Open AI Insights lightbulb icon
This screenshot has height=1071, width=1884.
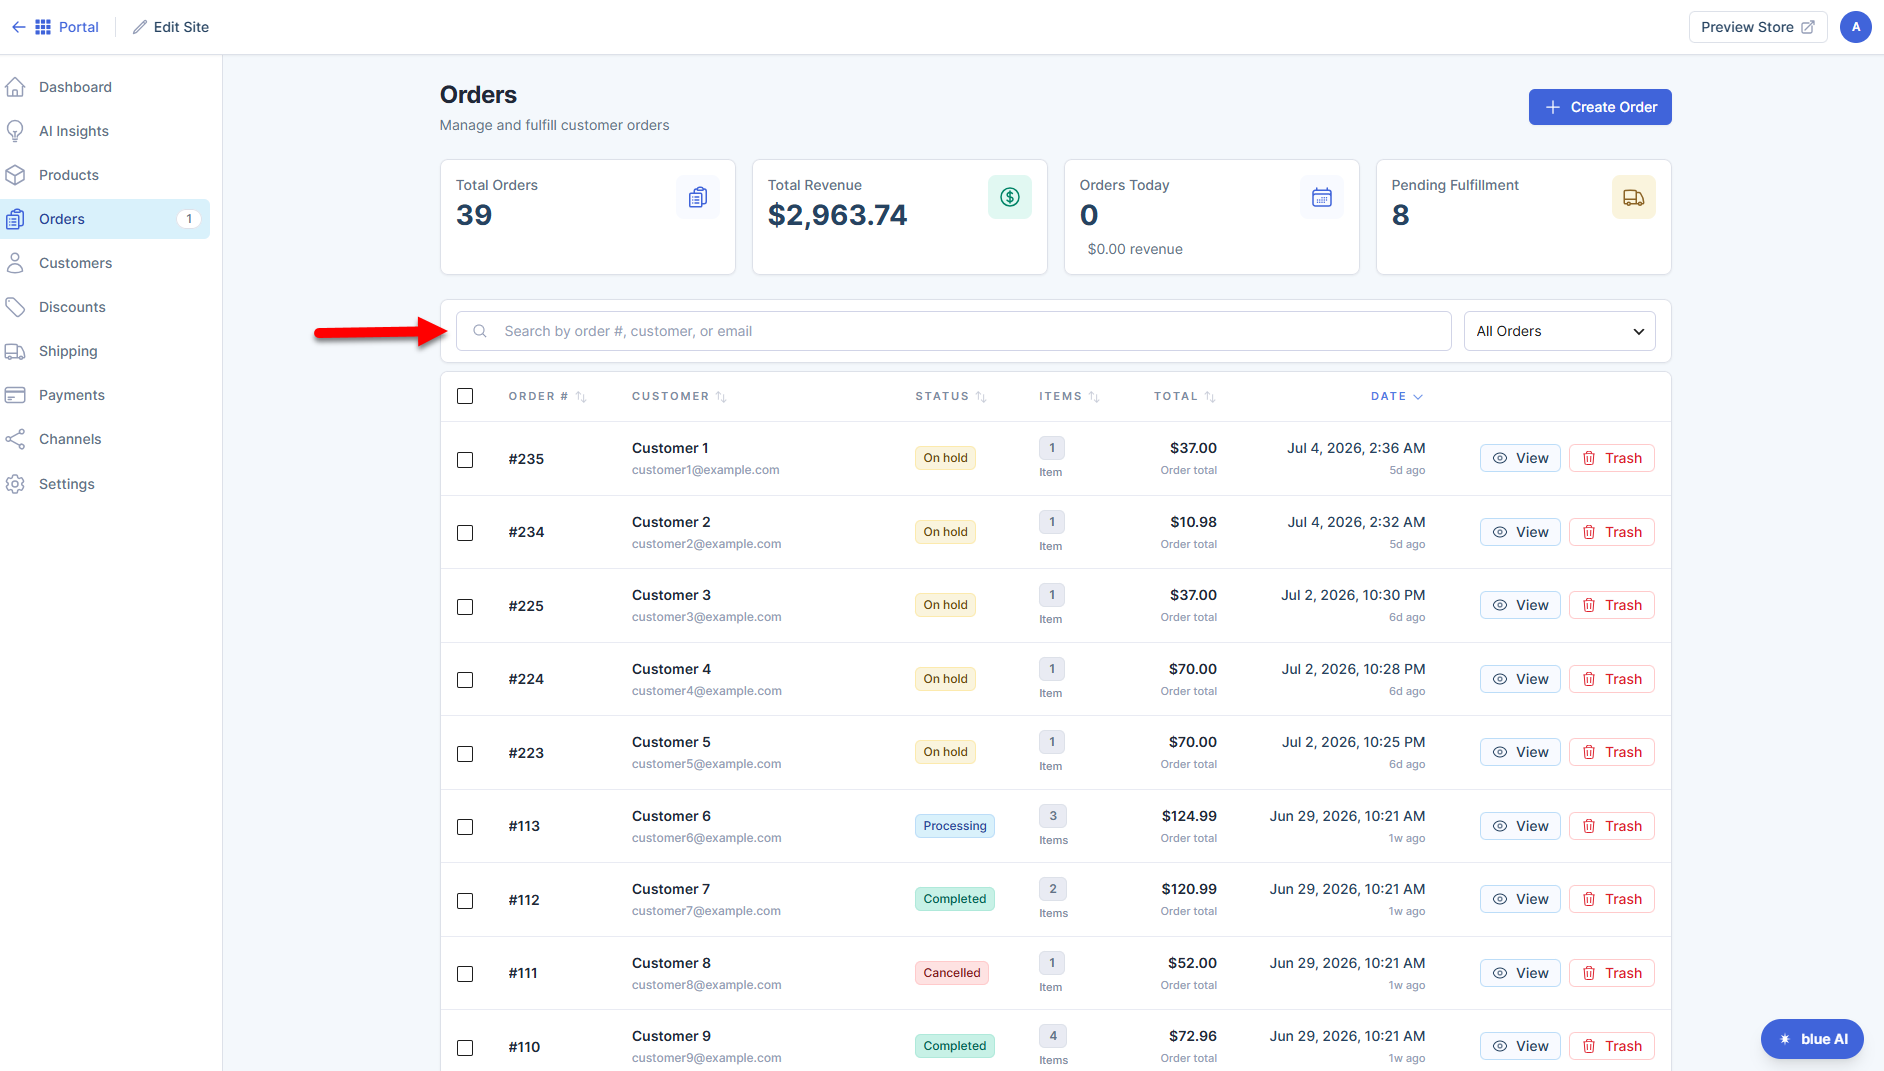click(15, 131)
